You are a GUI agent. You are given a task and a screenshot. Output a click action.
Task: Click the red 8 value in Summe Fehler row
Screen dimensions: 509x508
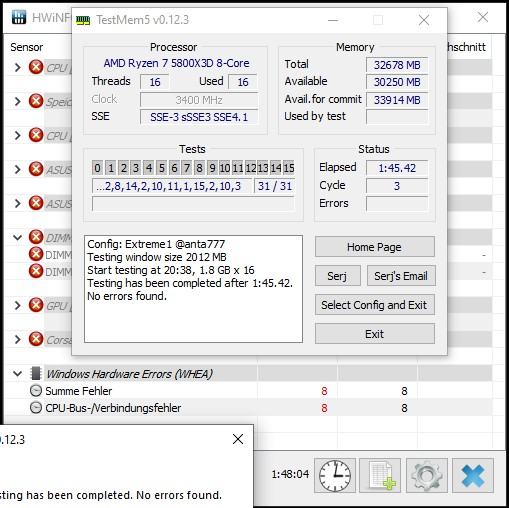pos(324,391)
